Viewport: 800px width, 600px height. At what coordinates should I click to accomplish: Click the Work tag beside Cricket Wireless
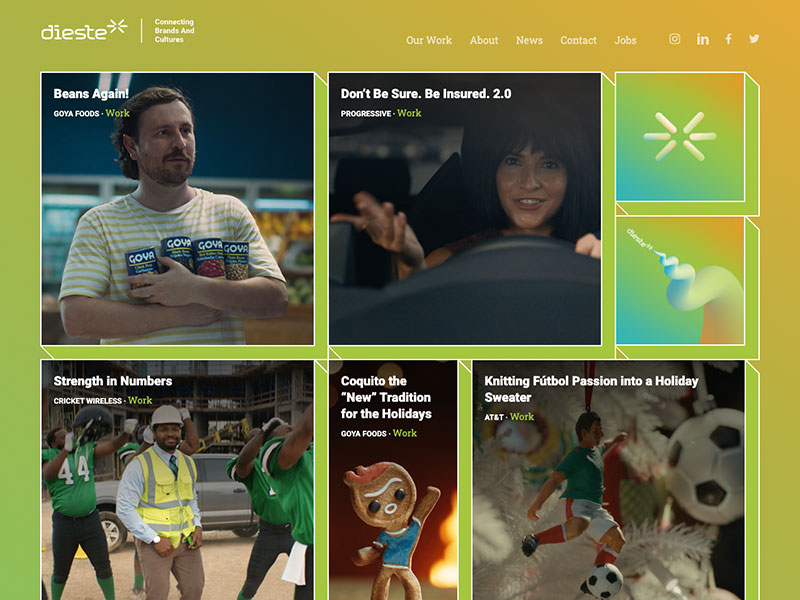140,401
